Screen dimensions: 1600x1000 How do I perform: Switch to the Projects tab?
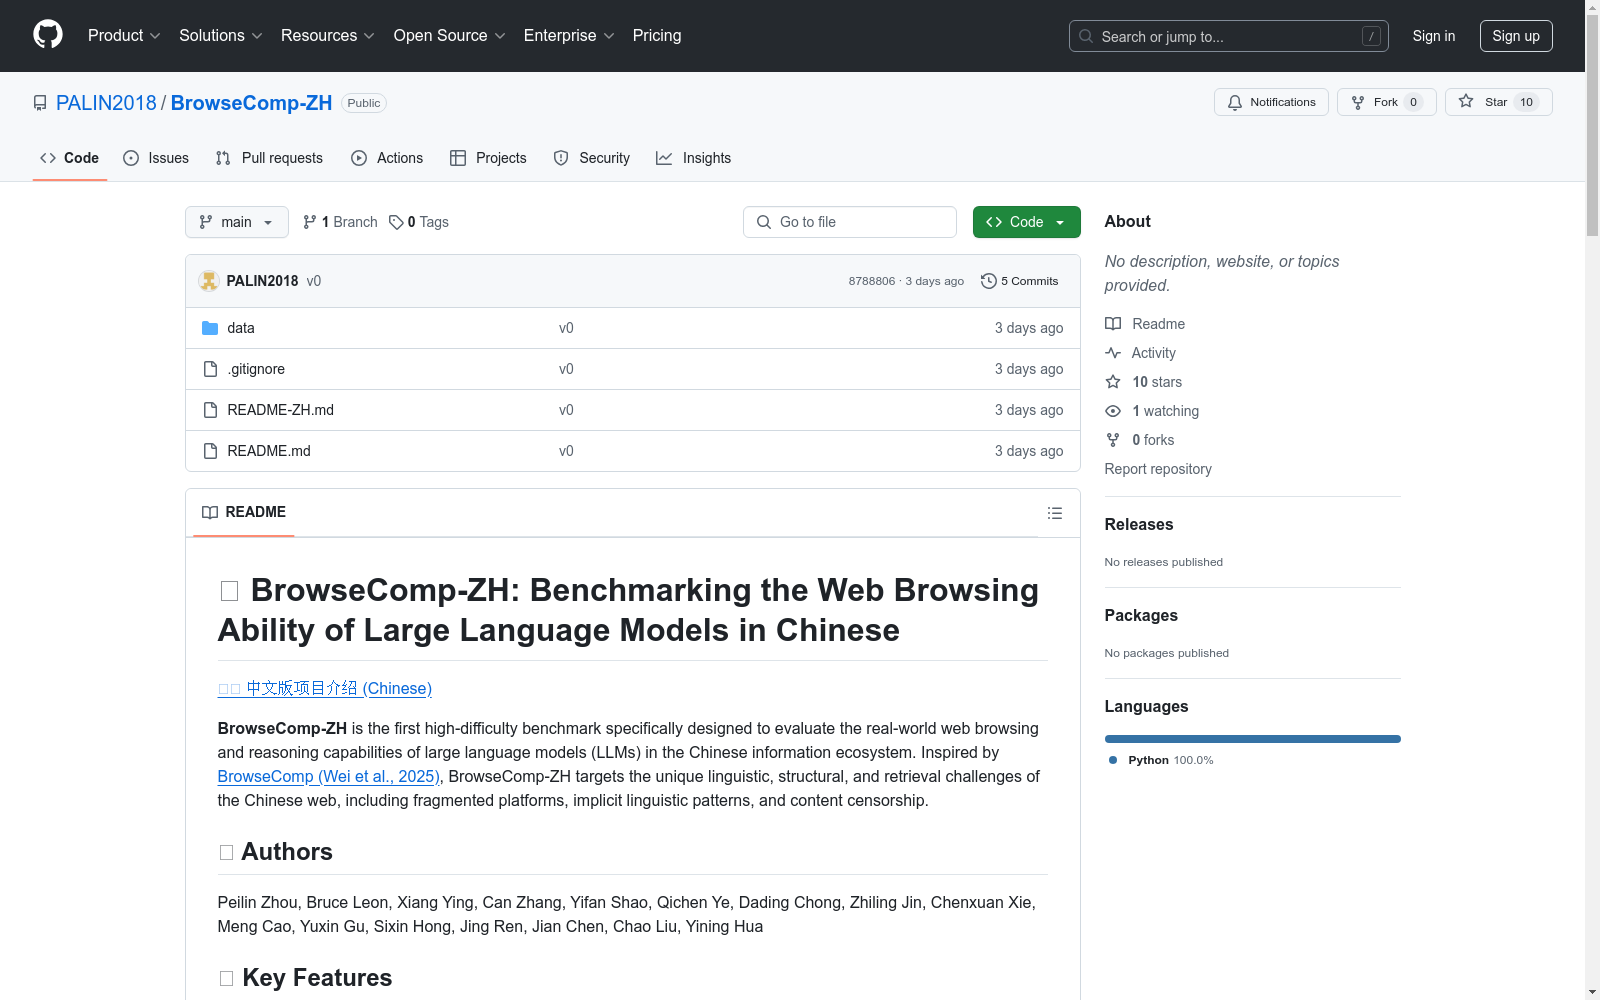[x=488, y=158]
